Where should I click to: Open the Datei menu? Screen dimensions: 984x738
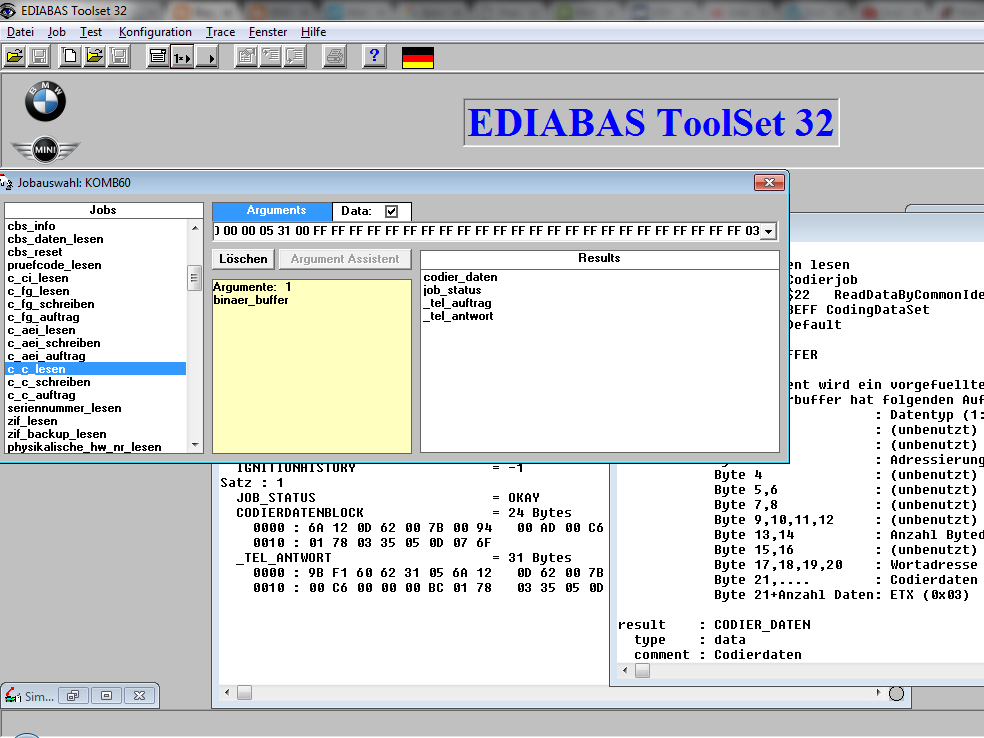tap(20, 32)
